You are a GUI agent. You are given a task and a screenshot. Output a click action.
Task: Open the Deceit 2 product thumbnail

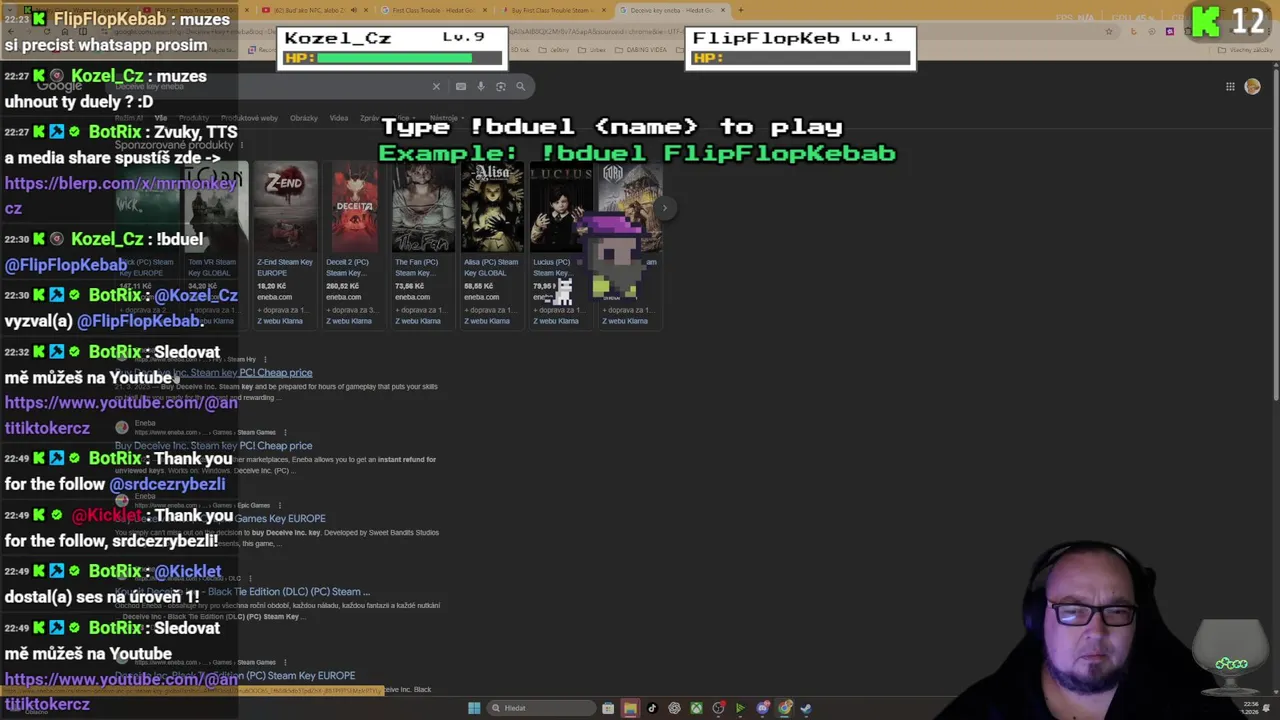tap(354, 208)
